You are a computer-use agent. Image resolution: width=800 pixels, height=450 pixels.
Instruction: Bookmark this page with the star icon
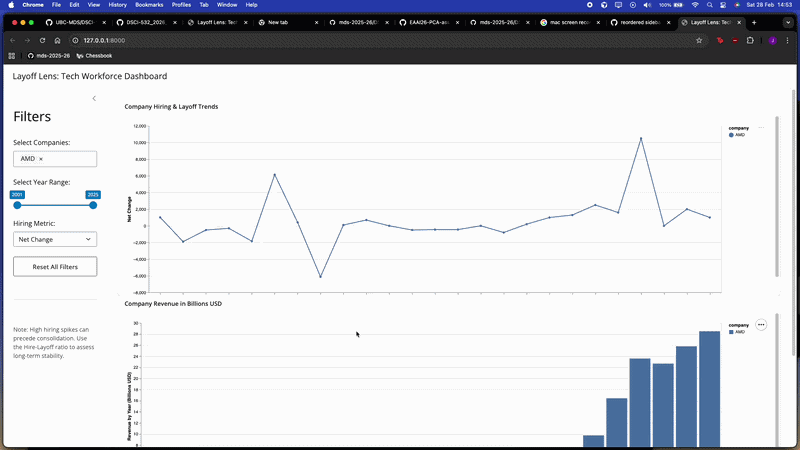pos(698,40)
